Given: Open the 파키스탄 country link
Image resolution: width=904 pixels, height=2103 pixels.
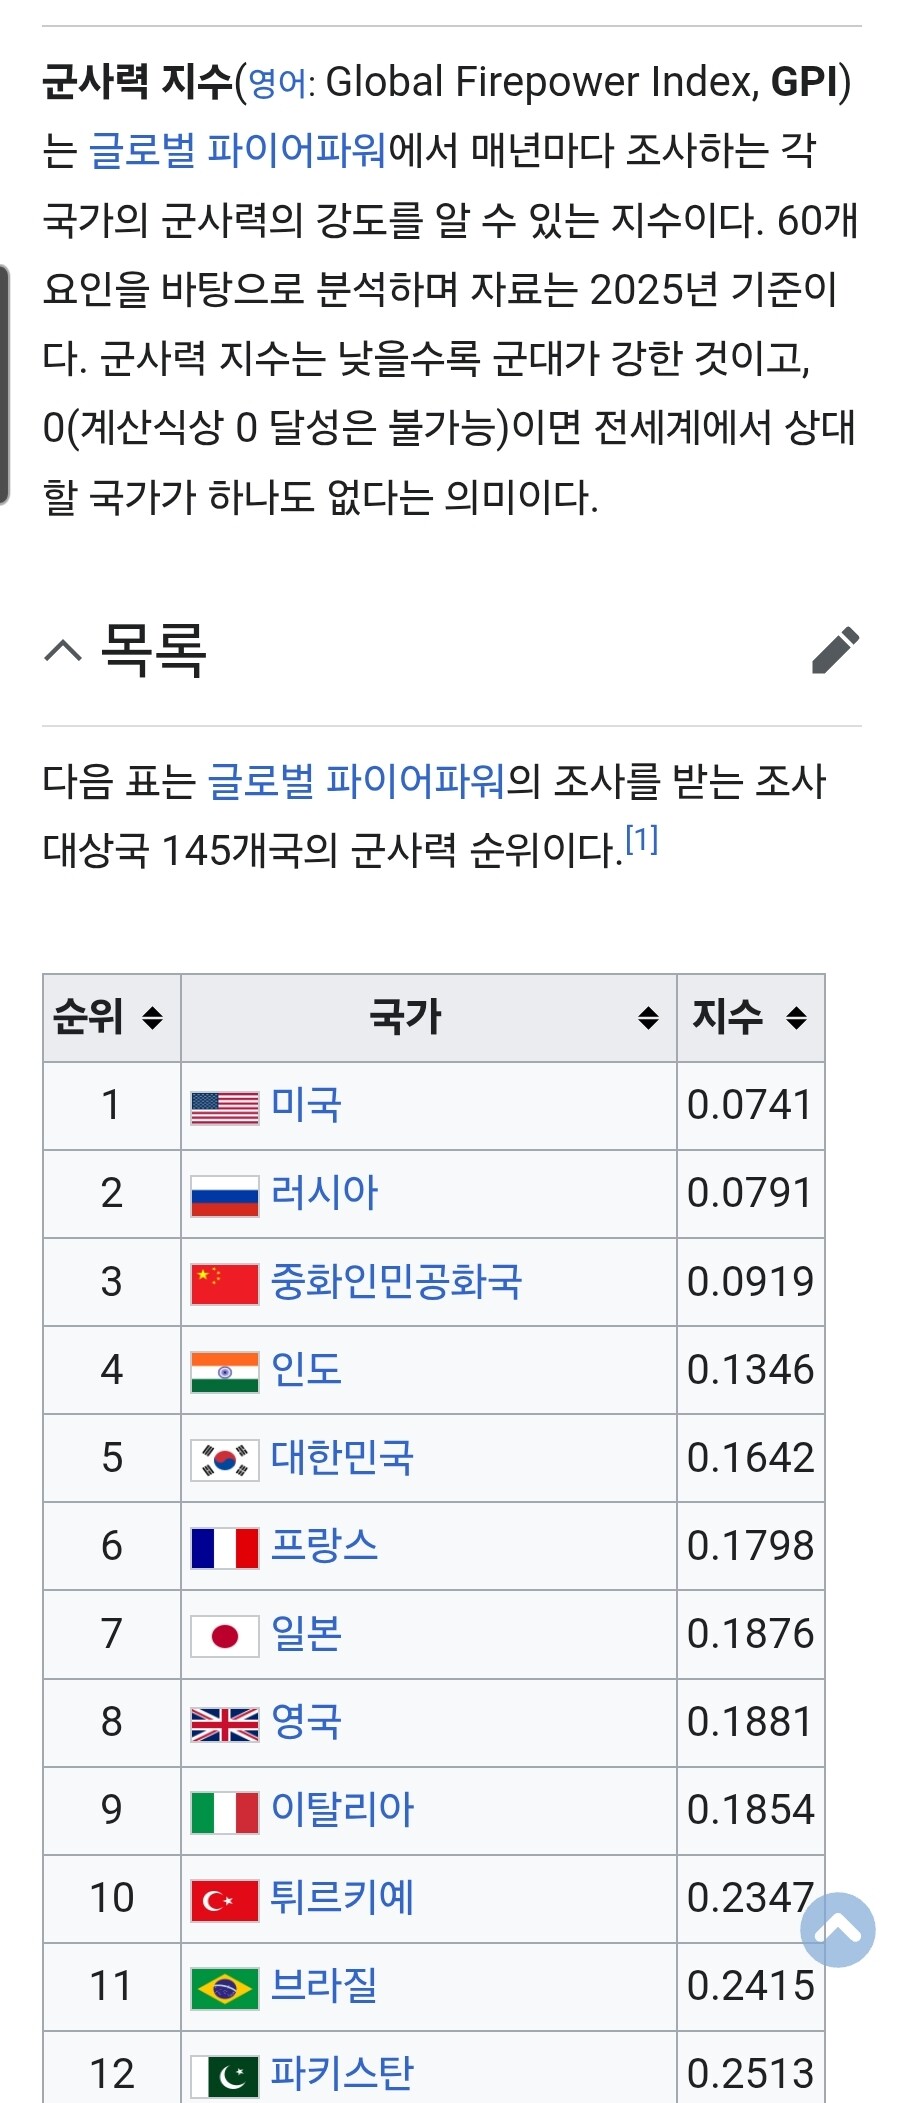Looking at the screenshot, I should 342,2073.
